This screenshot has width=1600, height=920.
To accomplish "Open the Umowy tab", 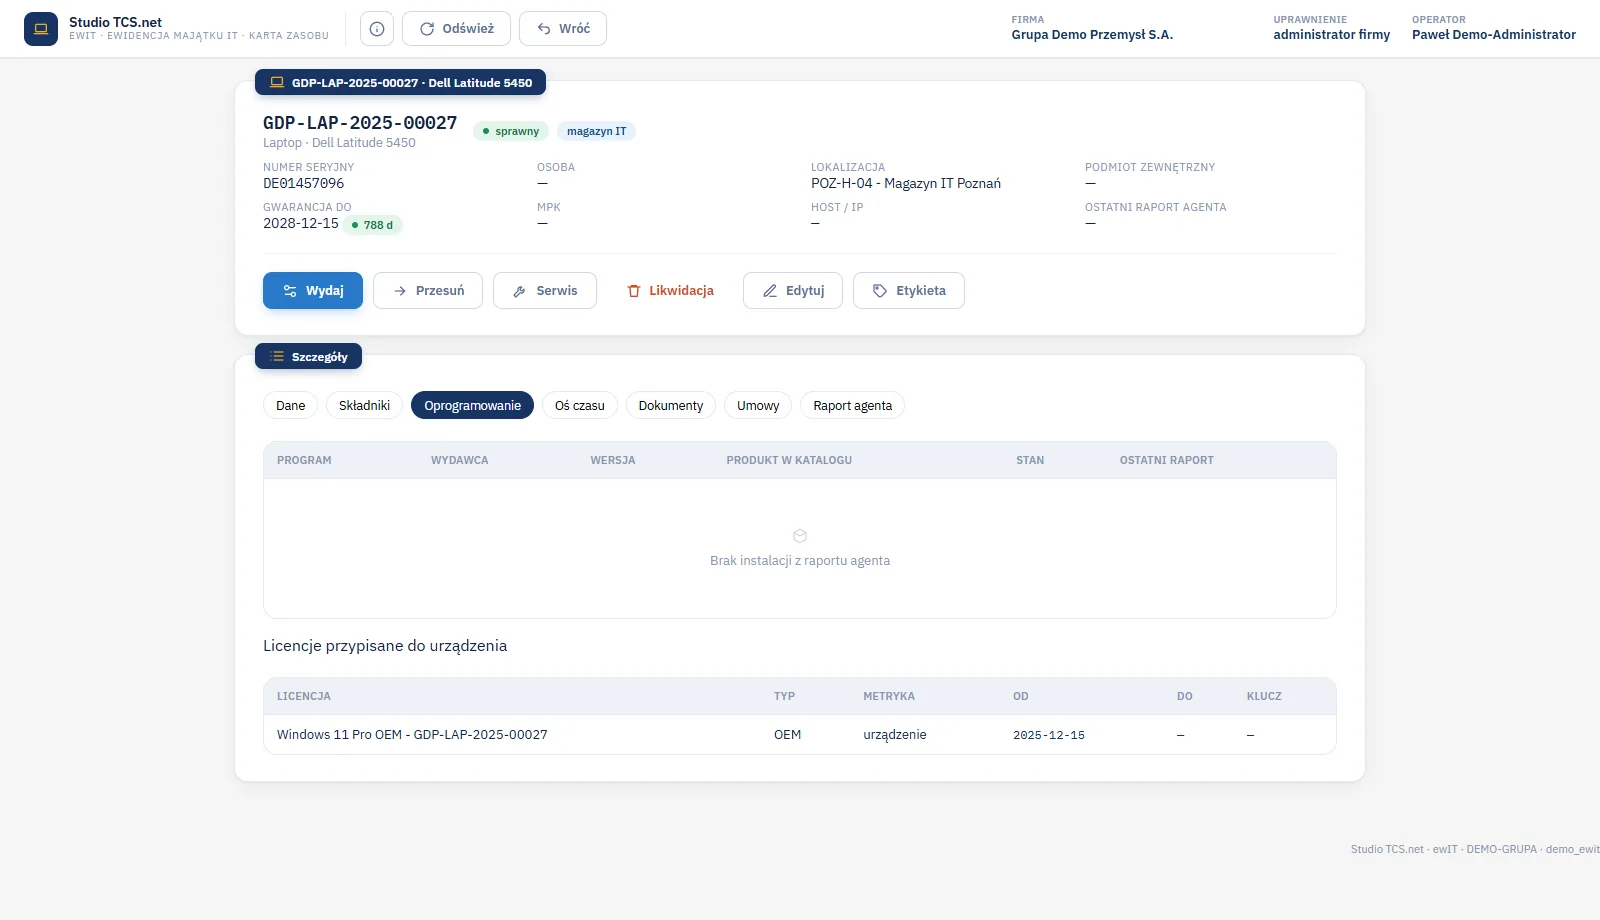I will coord(758,405).
